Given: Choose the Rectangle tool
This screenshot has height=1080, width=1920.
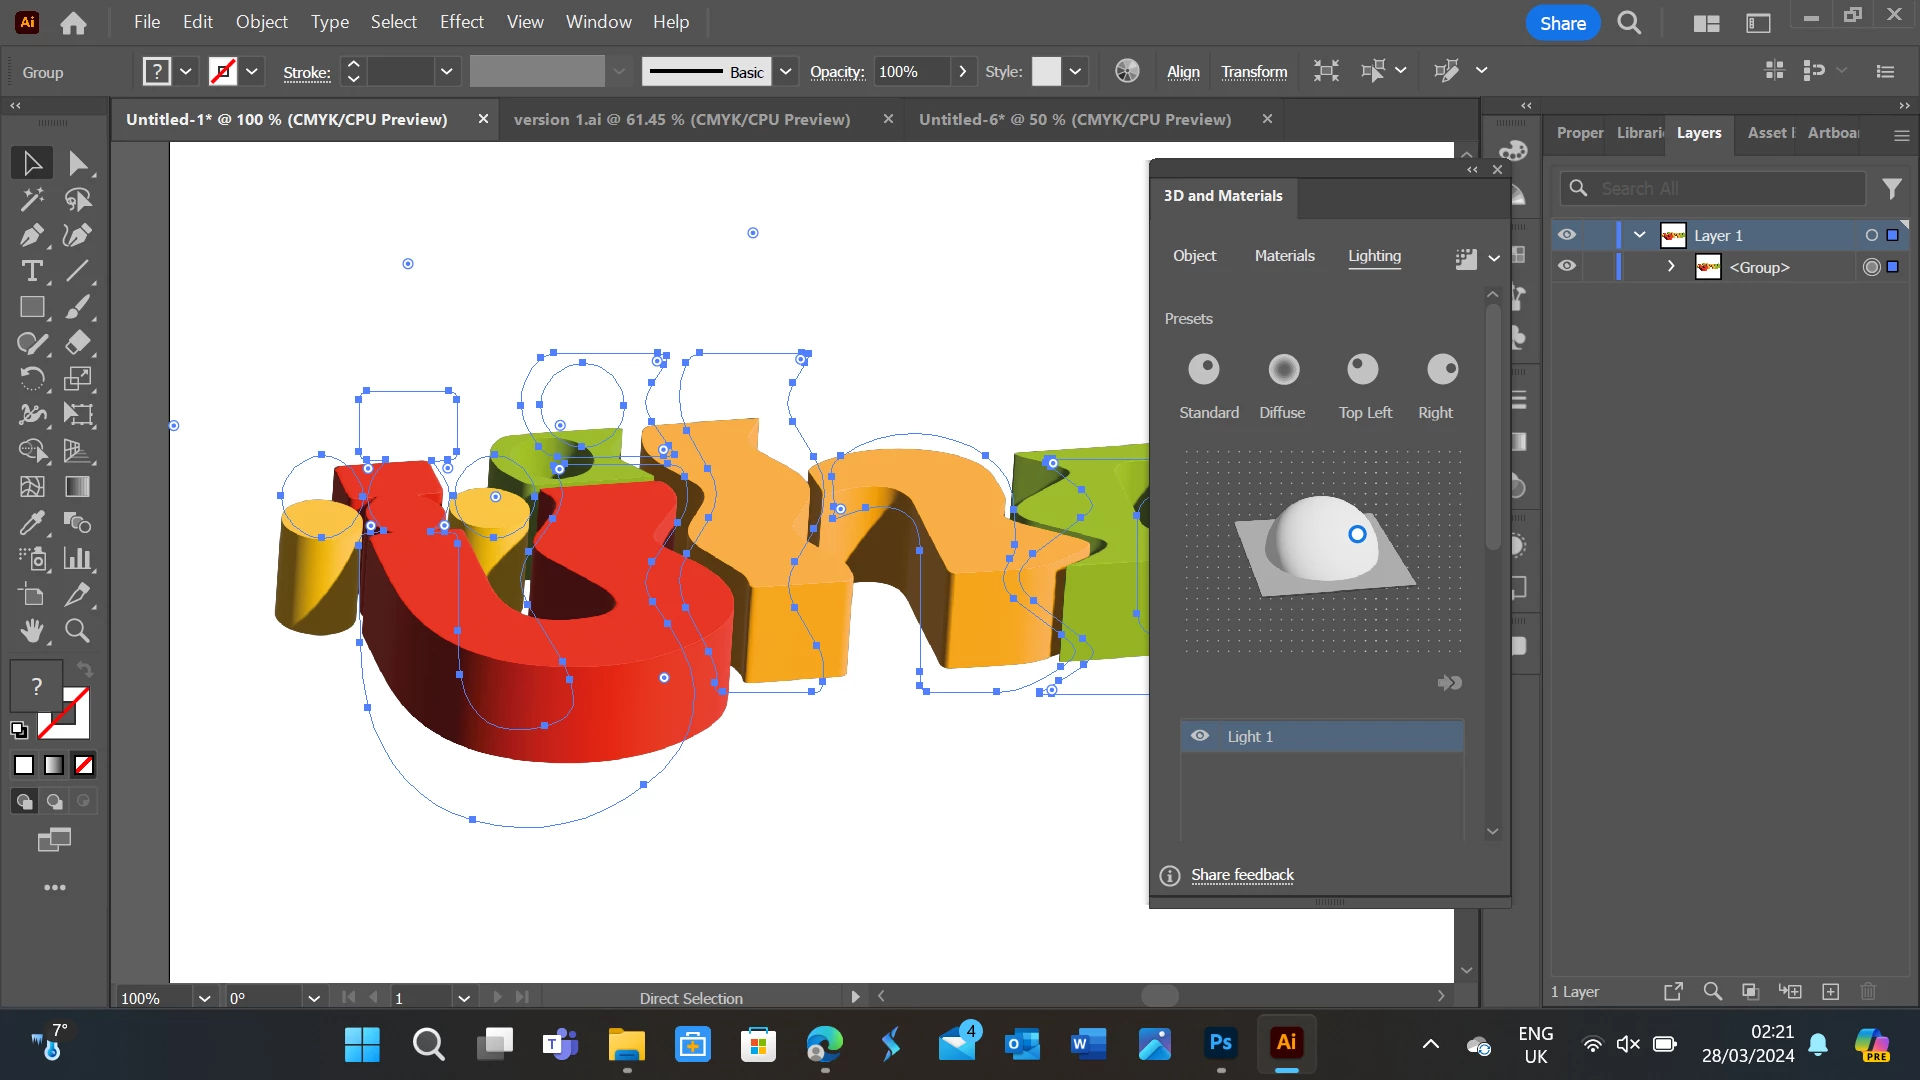Looking at the screenshot, I should 31,307.
